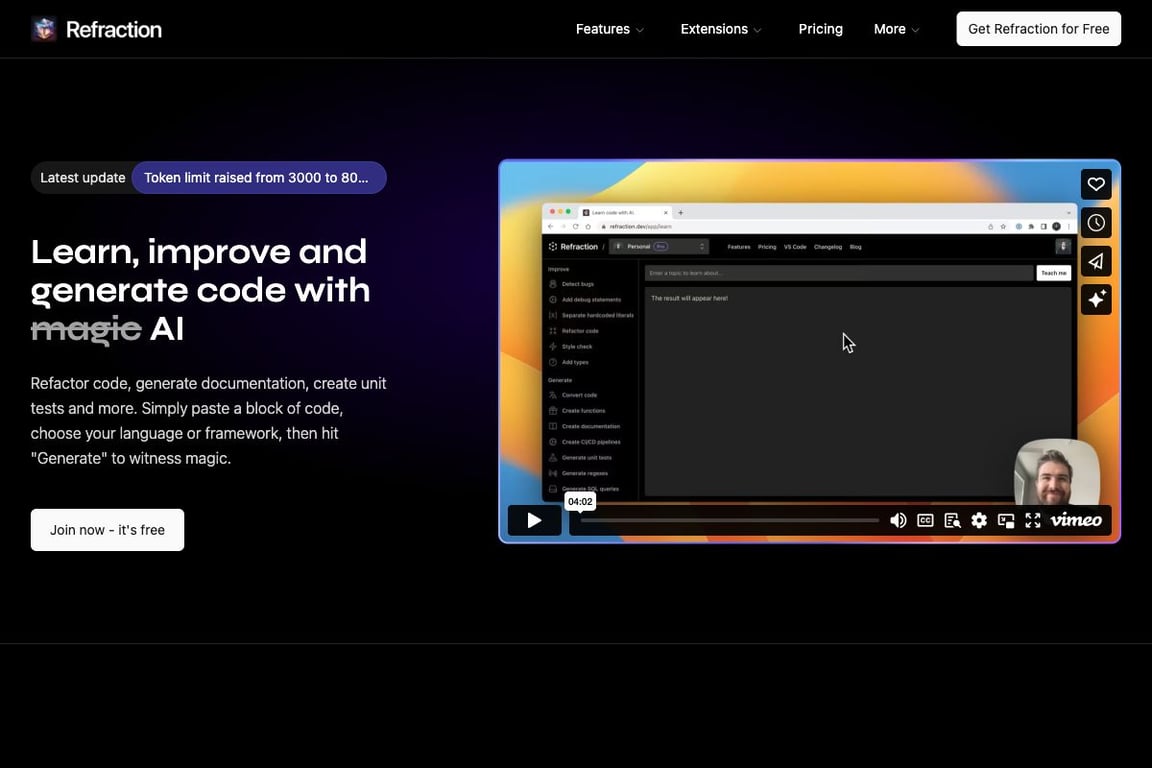
Task: Enter fullscreen video mode
Action: [1032, 520]
